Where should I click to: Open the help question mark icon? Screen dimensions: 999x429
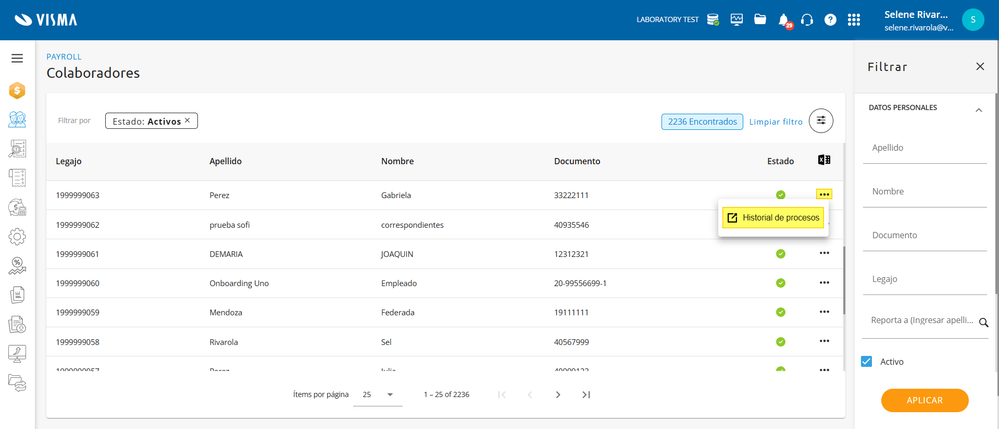(830, 20)
